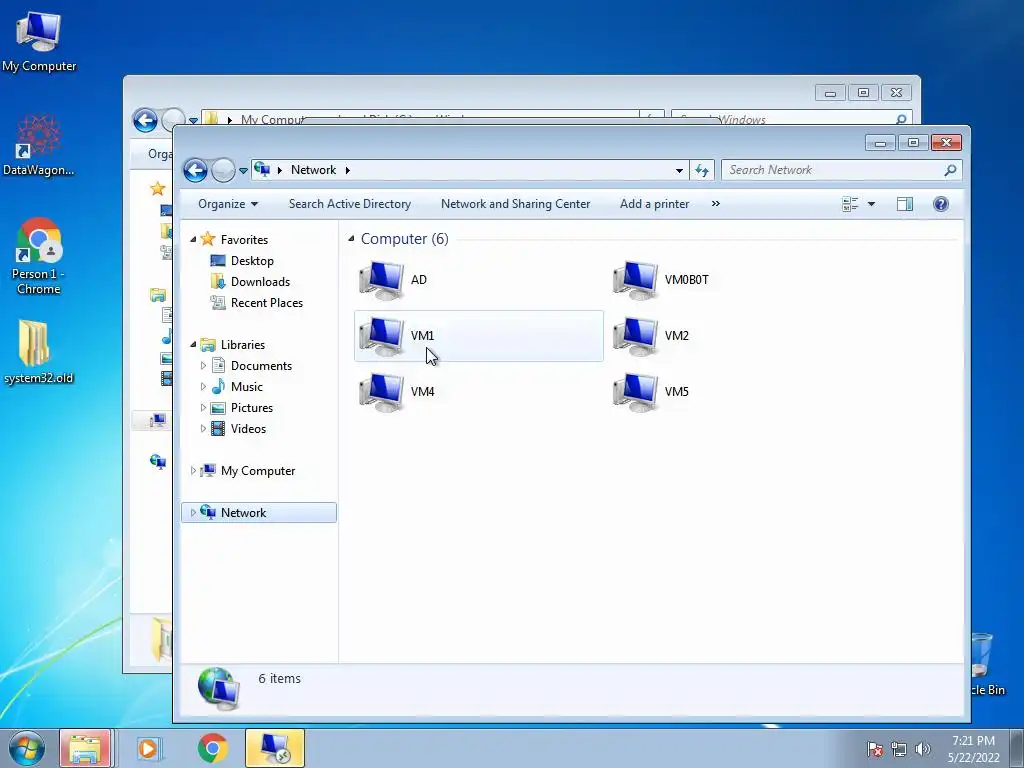Expand the Network tree node
Image resolution: width=1024 pixels, height=768 pixels.
coord(193,513)
